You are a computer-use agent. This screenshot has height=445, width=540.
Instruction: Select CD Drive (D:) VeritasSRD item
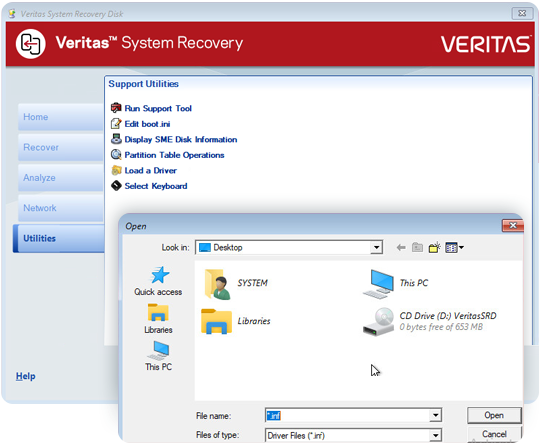click(x=430, y=321)
